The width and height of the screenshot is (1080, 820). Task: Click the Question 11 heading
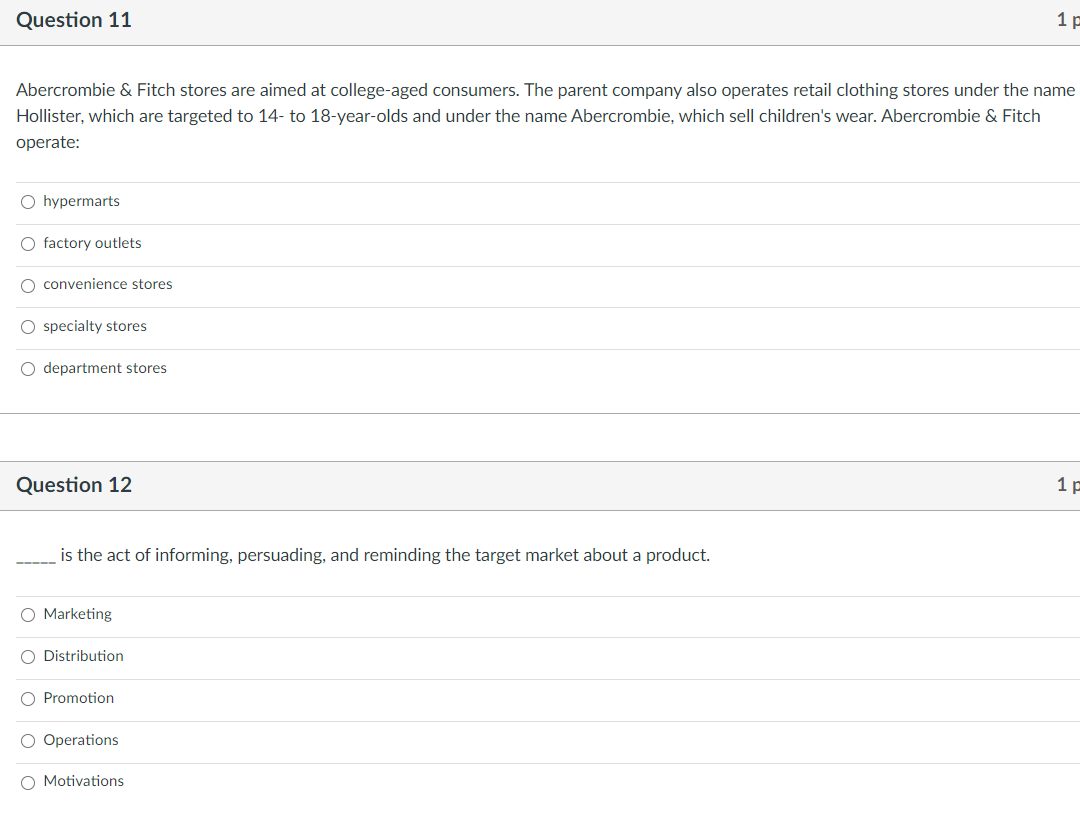[74, 20]
